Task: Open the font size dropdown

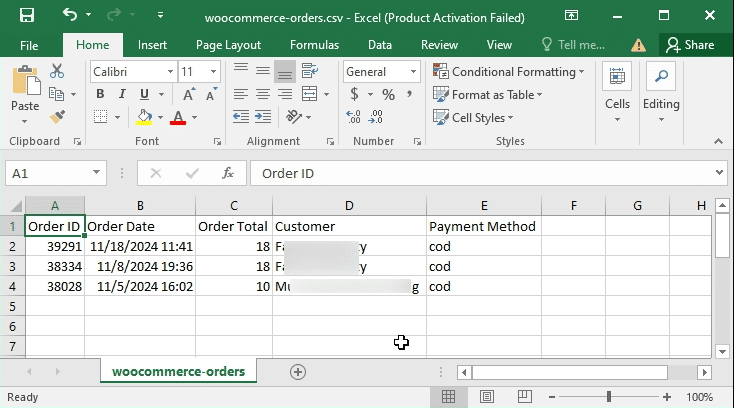Action: [213, 72]
